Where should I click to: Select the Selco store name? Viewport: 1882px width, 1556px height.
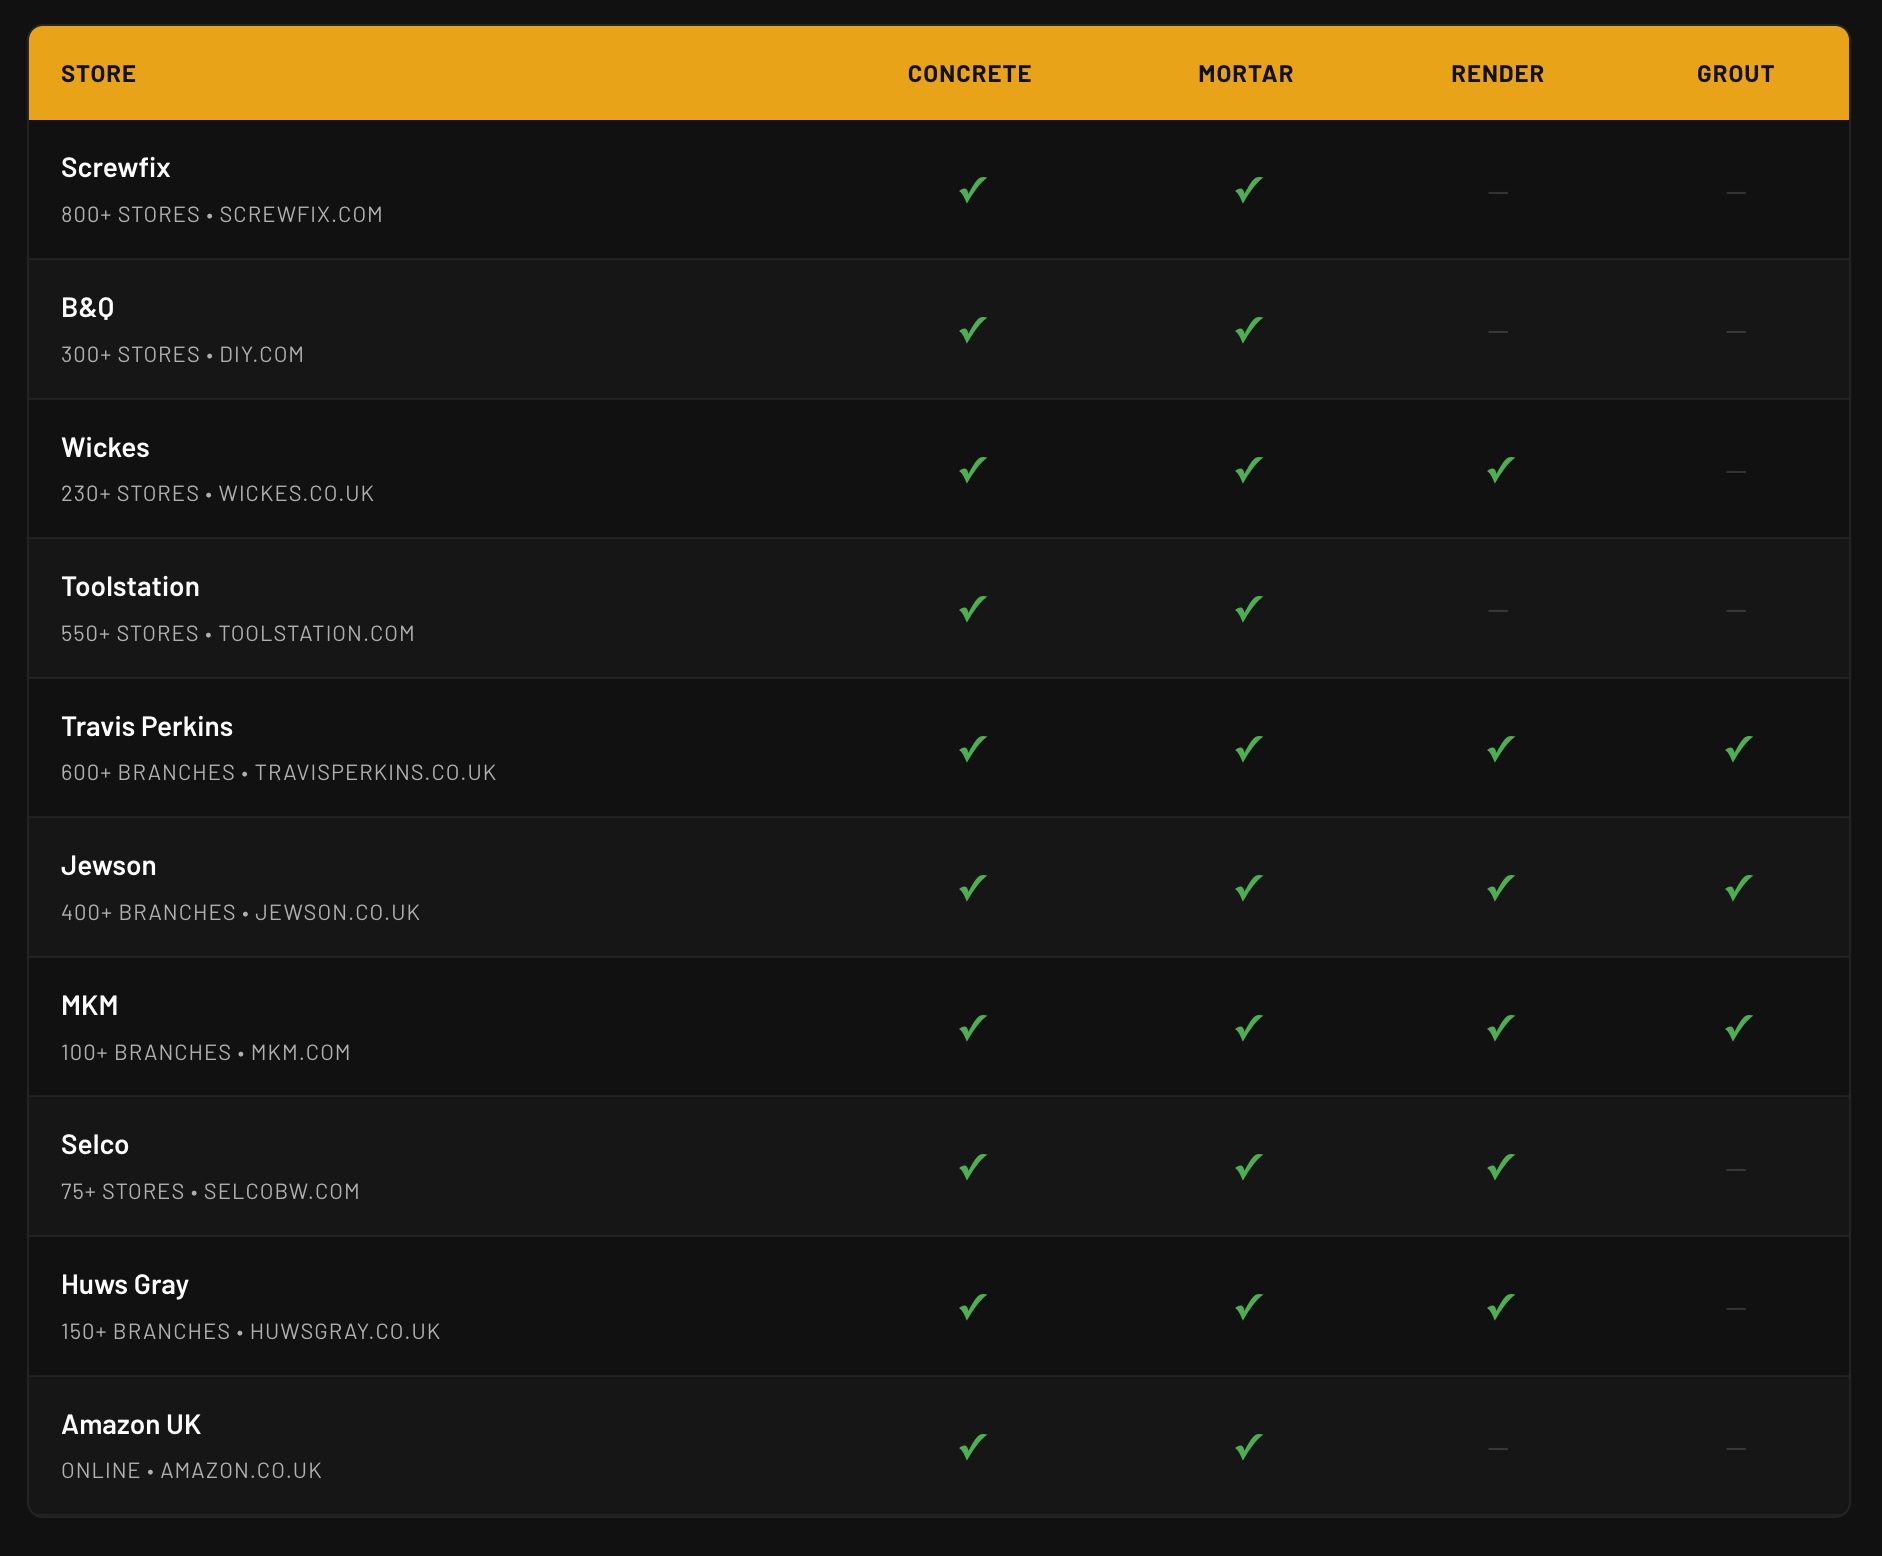tap(95, 1145)
